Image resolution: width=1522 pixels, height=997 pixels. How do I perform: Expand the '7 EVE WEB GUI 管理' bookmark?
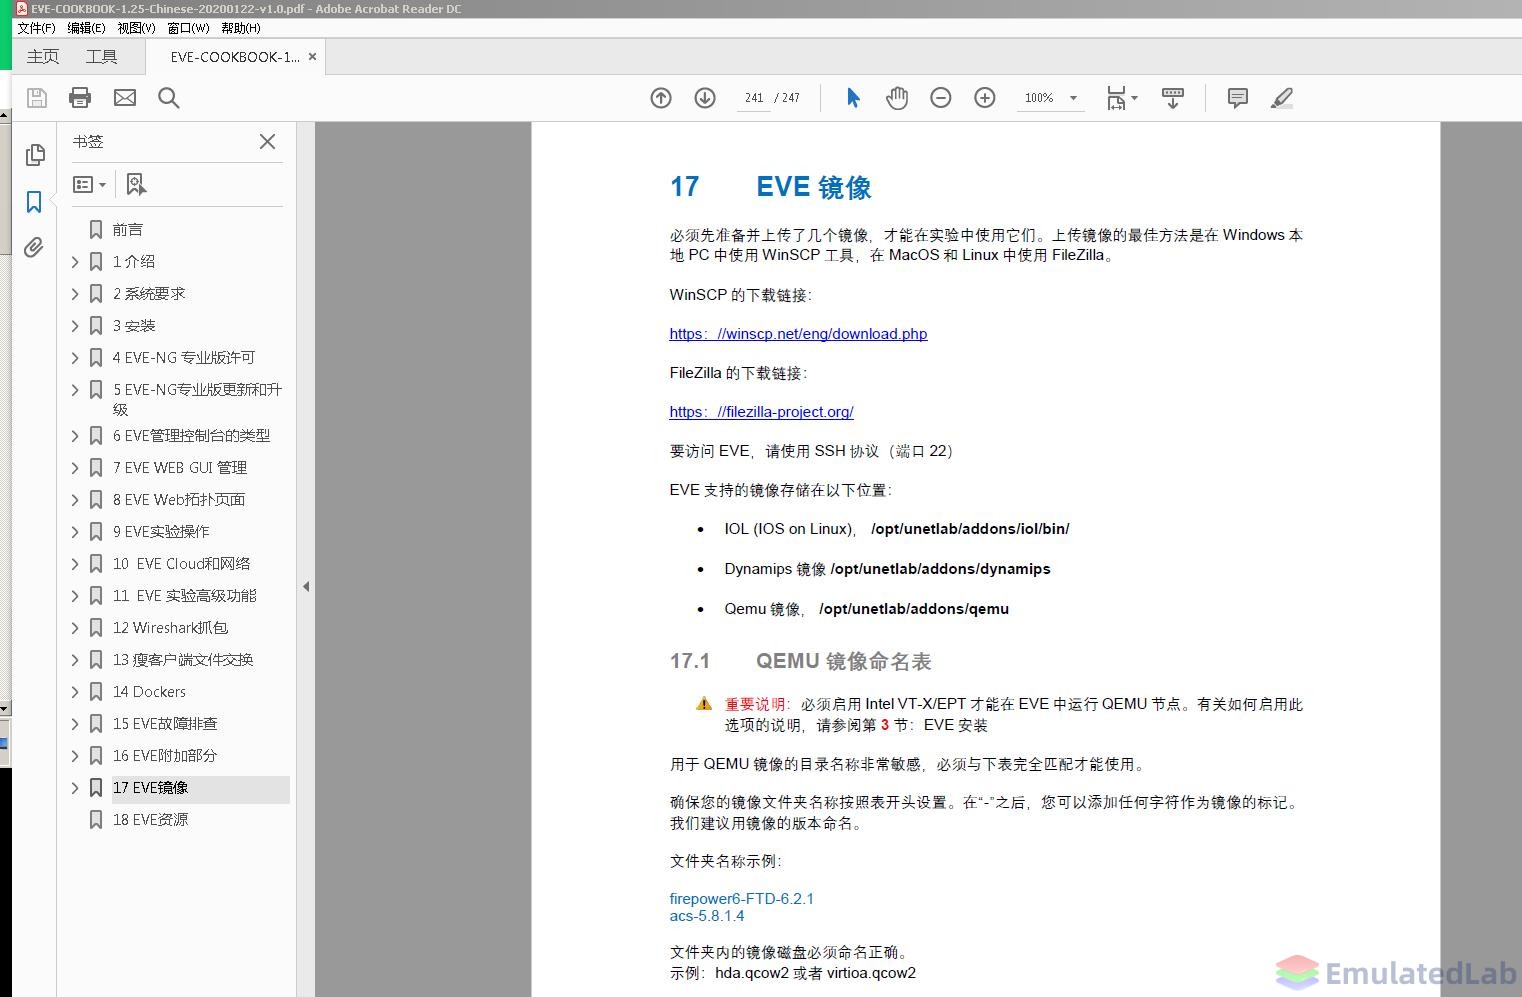click(x=75, y=468)
